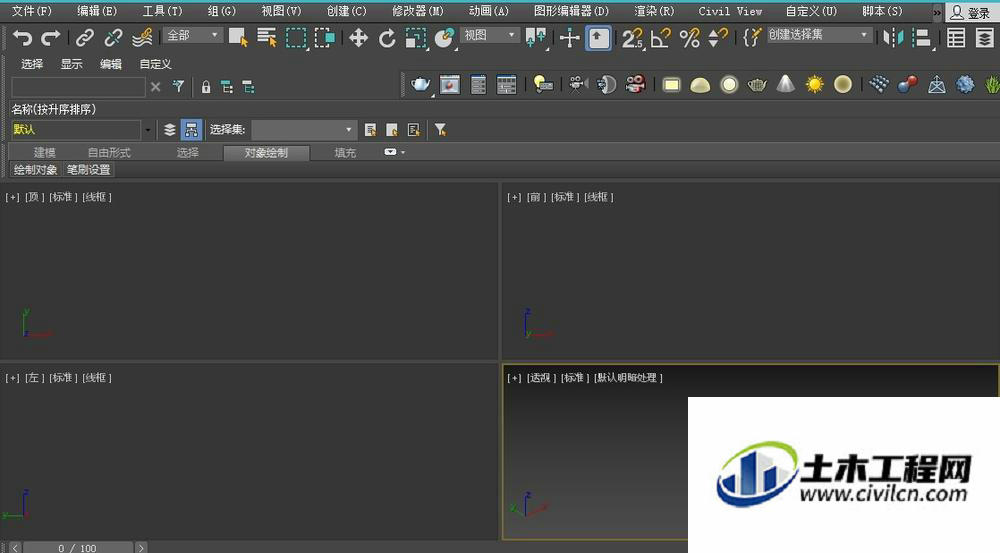Toggle the Layer Explorer icon
The image size is (1000, 553).
[x=985, y=38]
